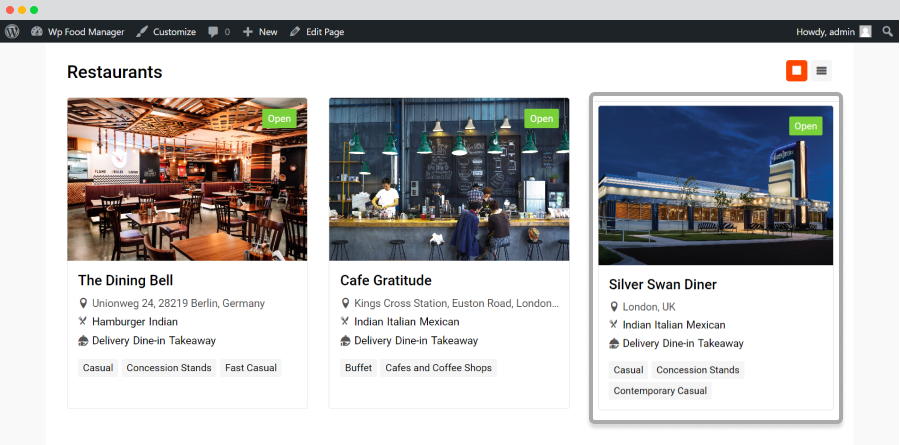Screen dimensions: 900x445
Task: Click location pin icon for Cafe Gratitude
Action: coord(345,303)
